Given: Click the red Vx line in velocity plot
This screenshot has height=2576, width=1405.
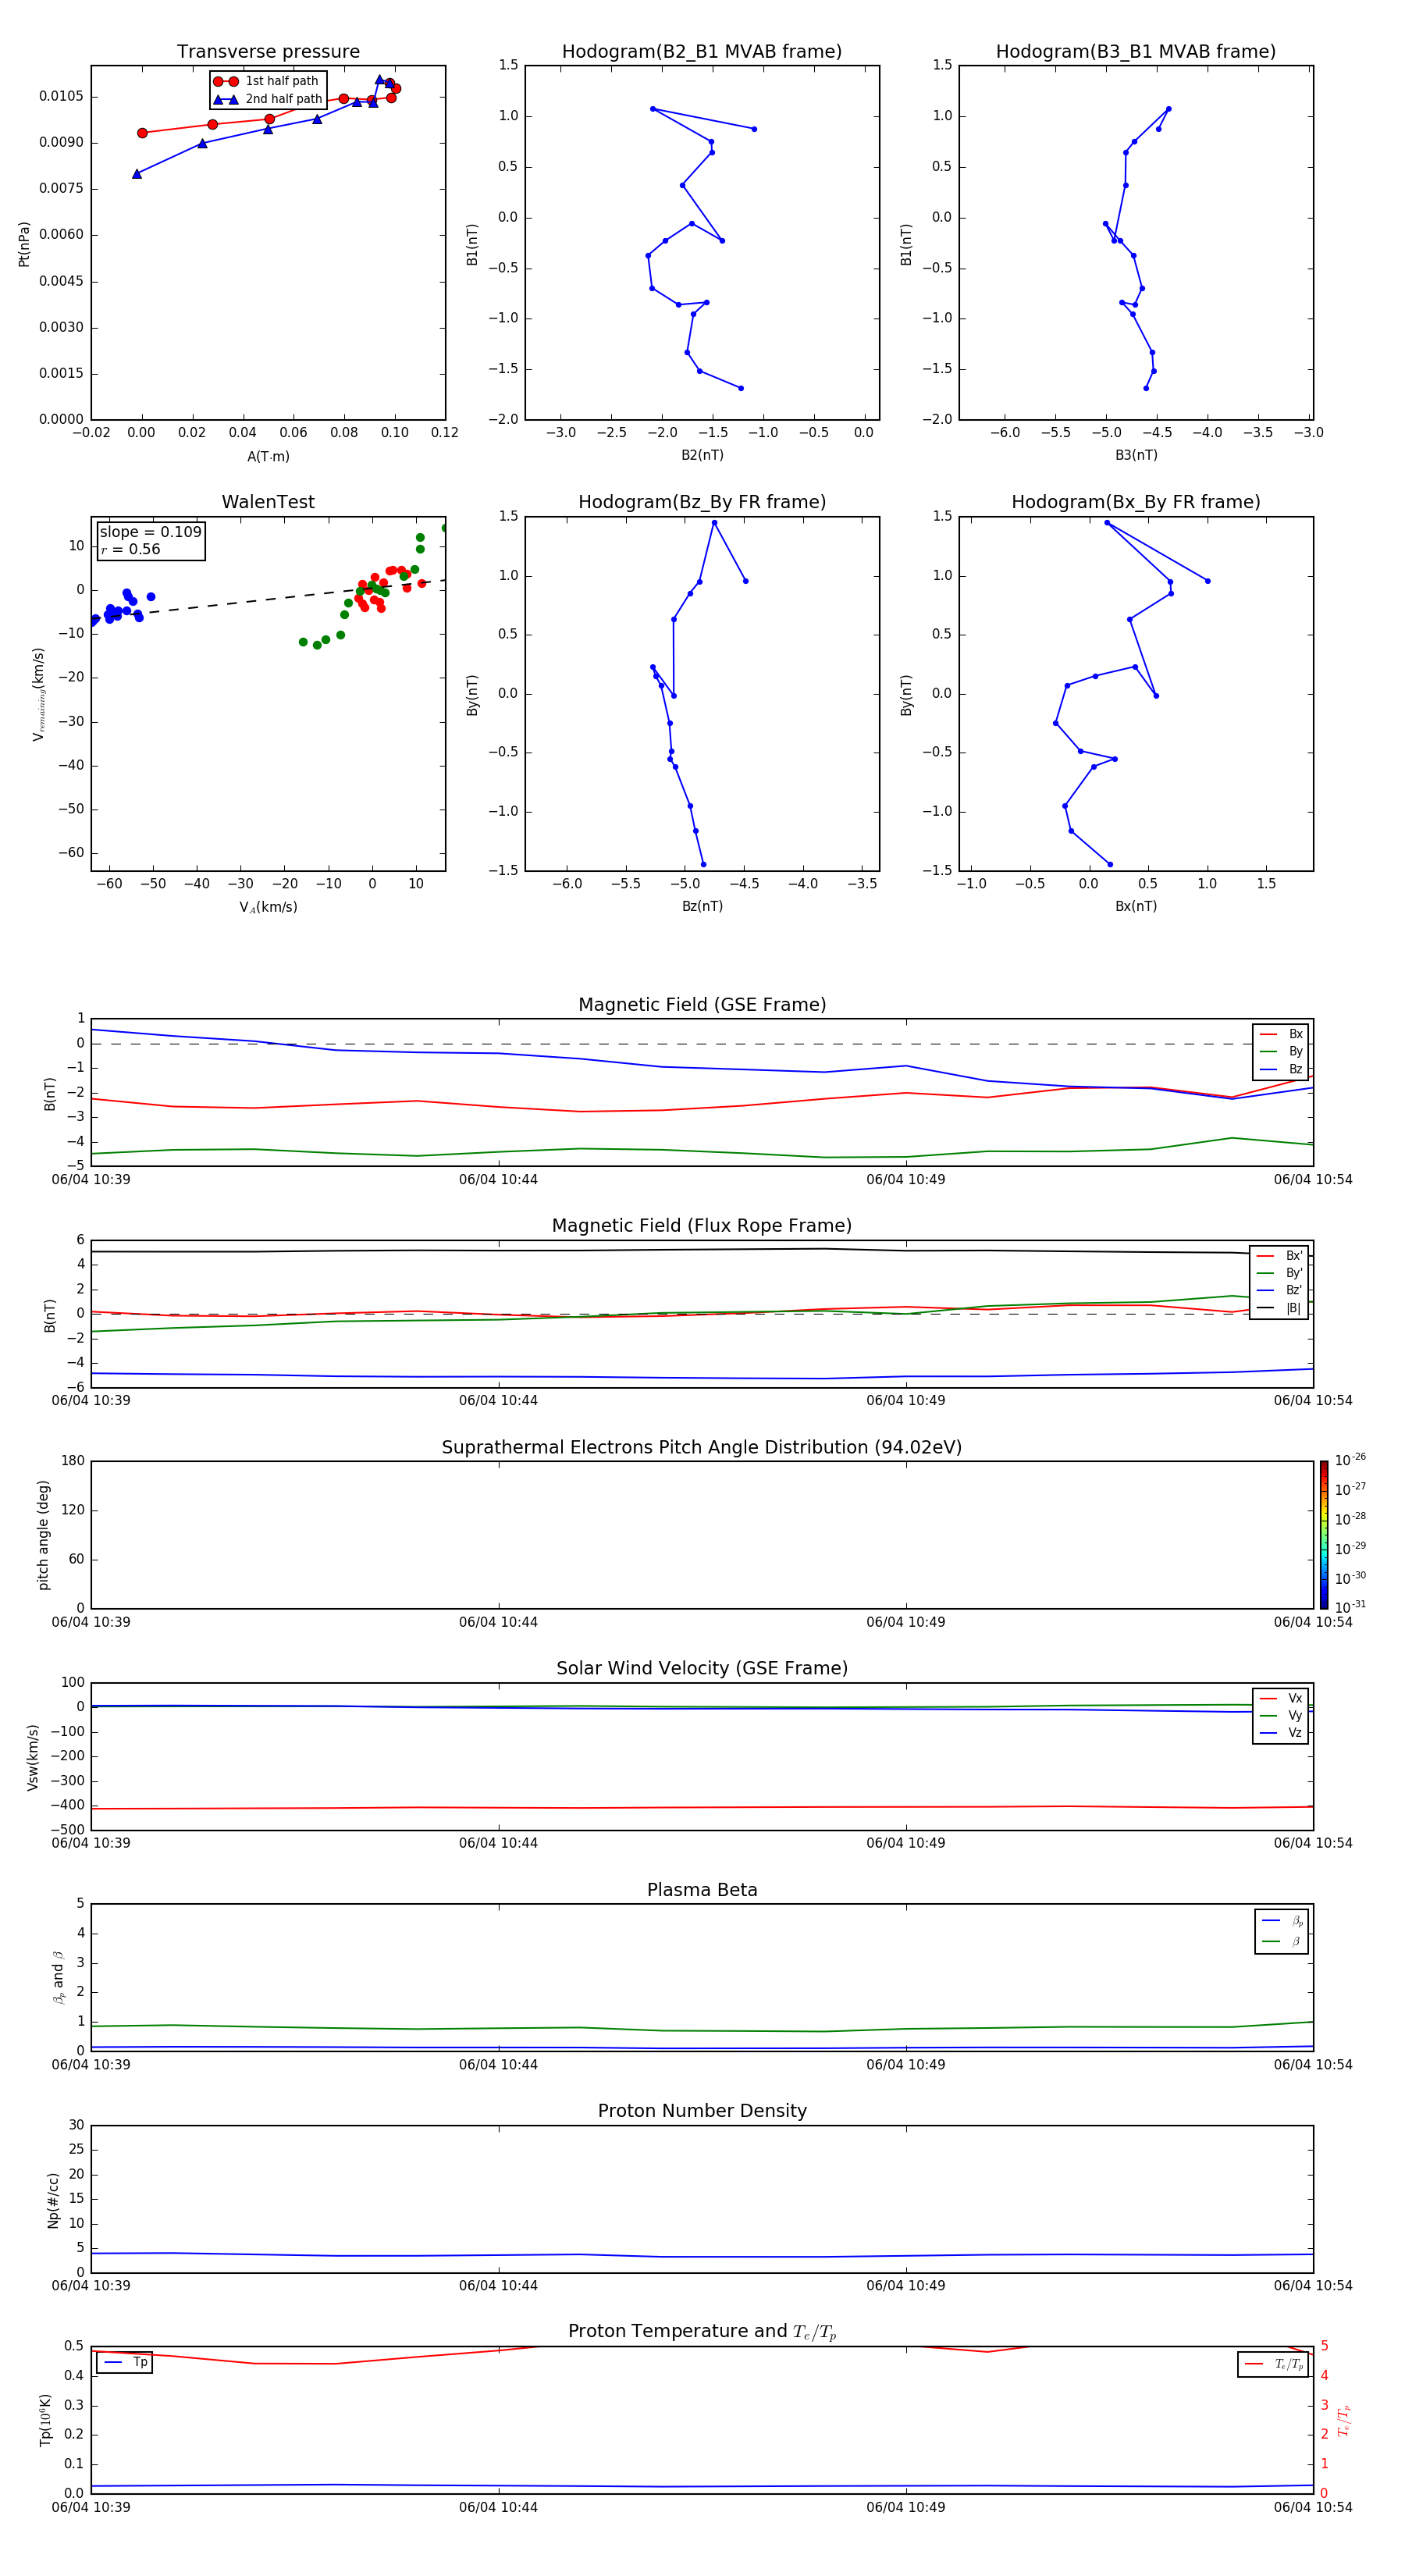Looking at the screenshot, I should click(x=702, y=1808).
